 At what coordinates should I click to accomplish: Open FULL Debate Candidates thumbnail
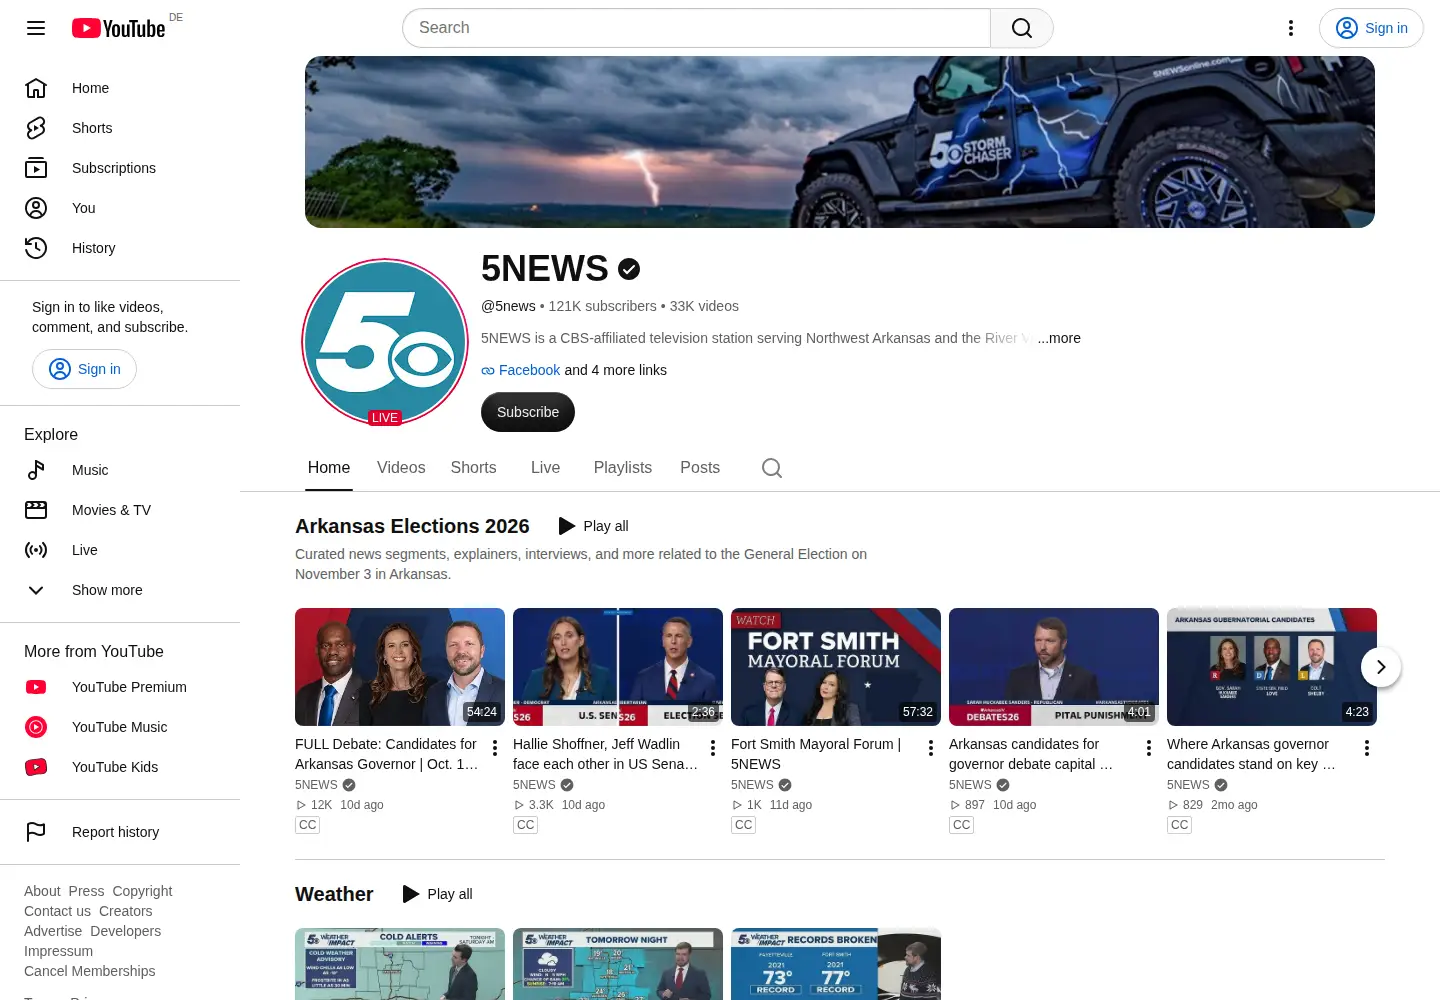click(x=400, y=667)
